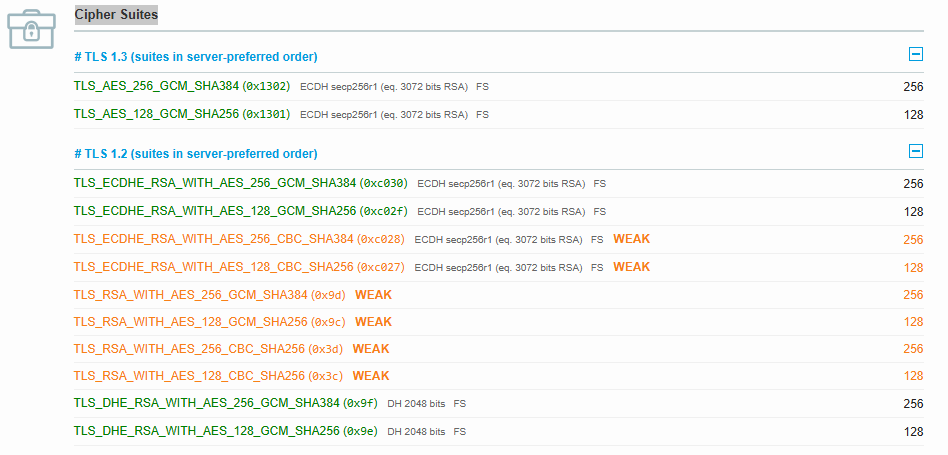
Task: Select TLS_AES_256_GCM_SHA384 (0x1302) suite name
Action: pyautogui.click(x=182, y=86)
